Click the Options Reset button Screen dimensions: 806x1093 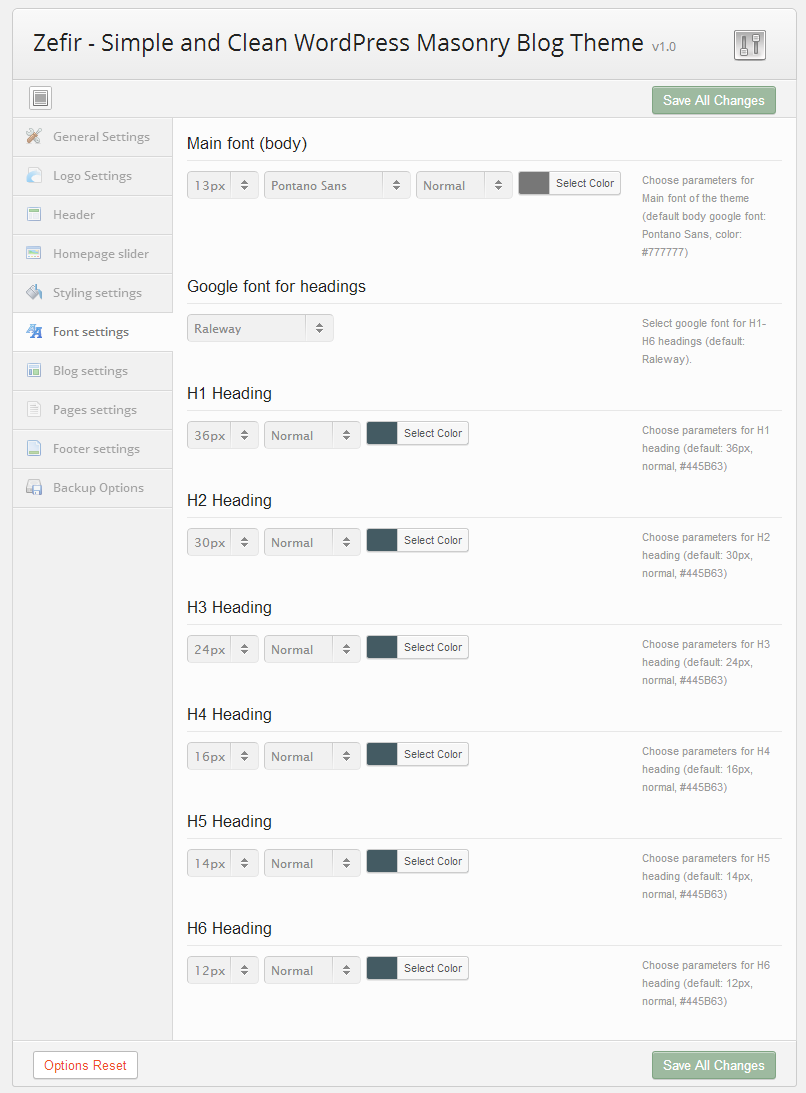pyautogui.click(x=85, y=1065)
